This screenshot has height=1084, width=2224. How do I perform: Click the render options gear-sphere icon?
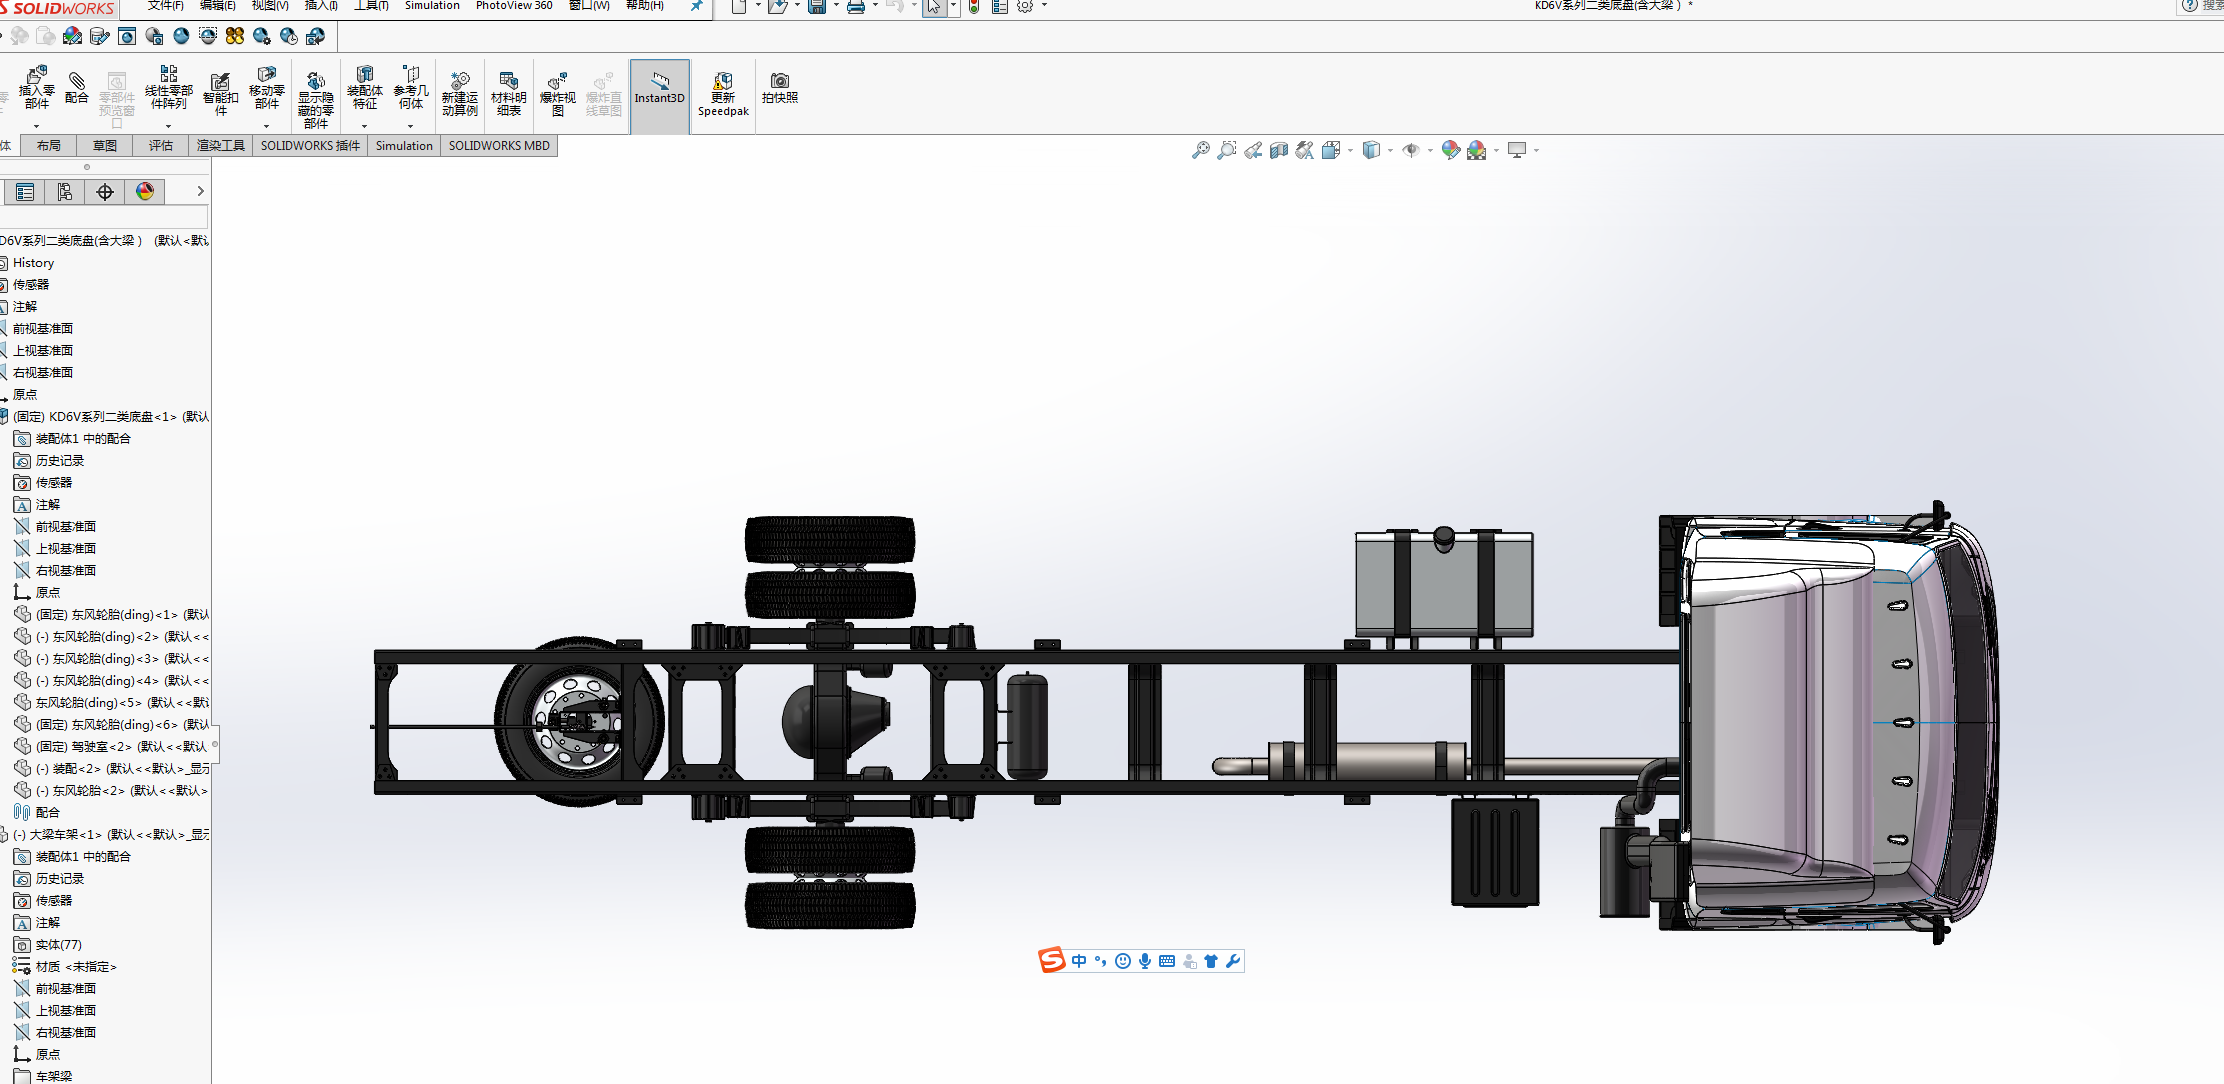click(262, 36)
